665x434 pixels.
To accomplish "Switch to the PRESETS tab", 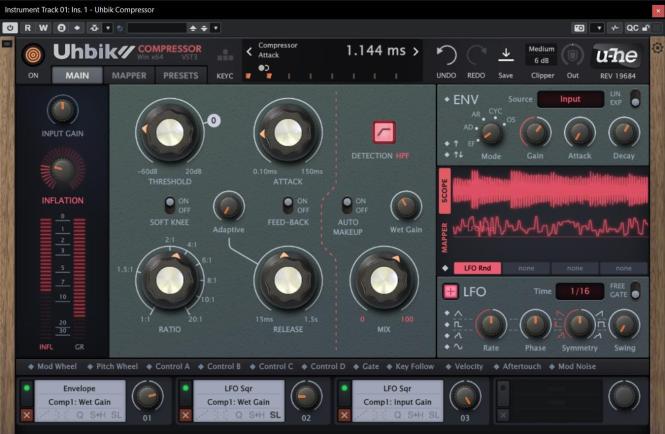I will pos(181,76).
